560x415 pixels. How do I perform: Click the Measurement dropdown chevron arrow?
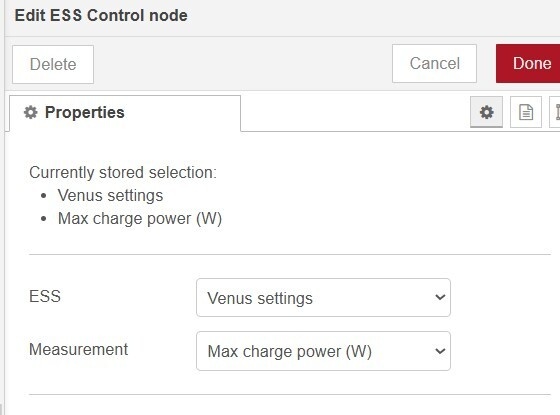pos(440,351)
